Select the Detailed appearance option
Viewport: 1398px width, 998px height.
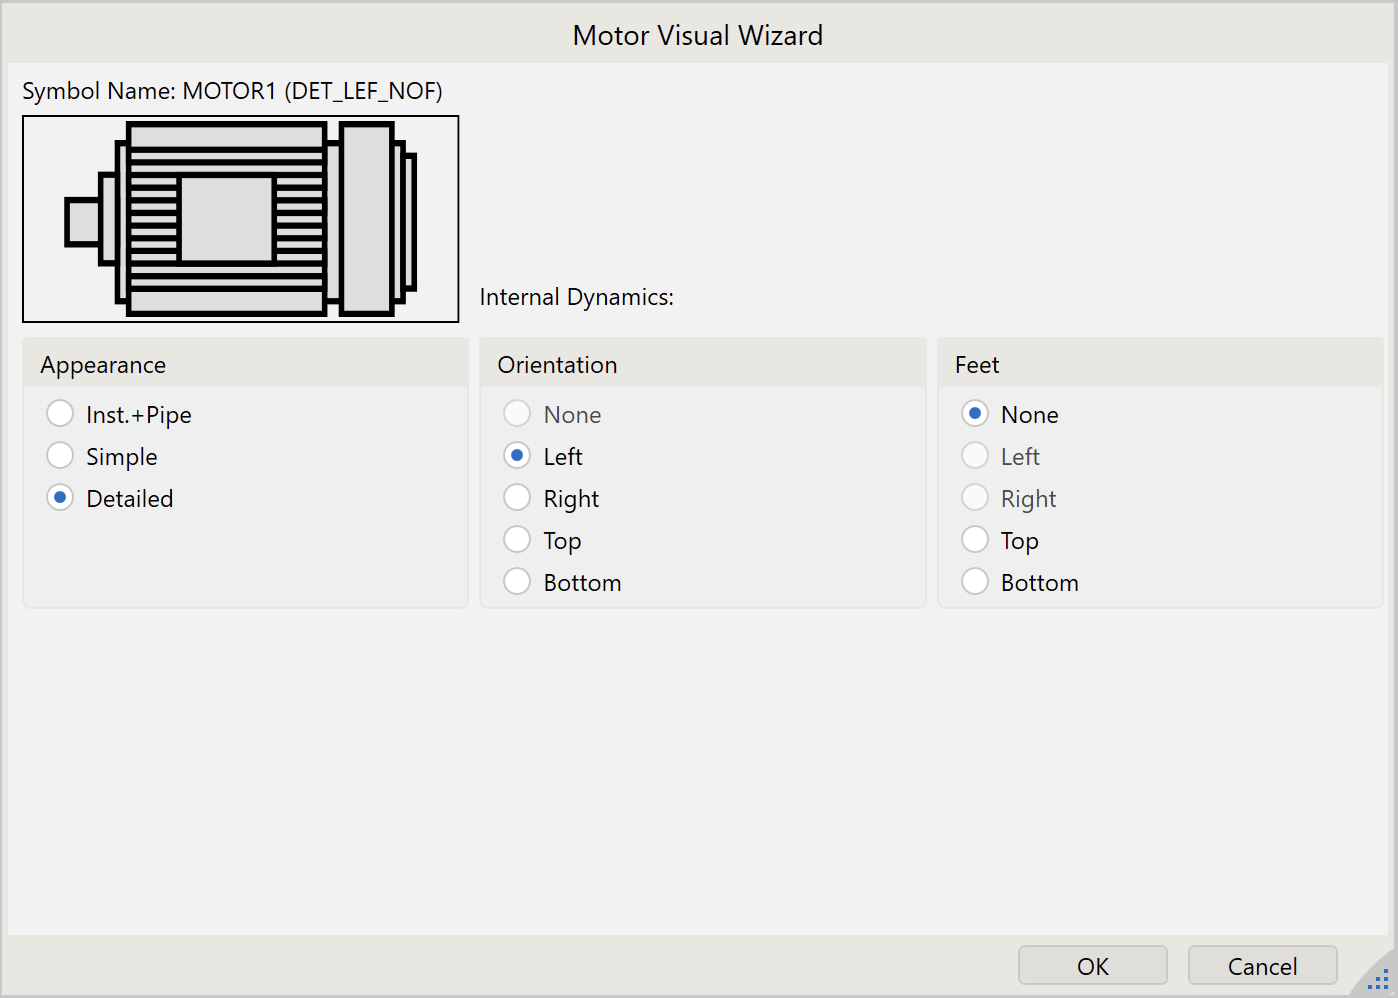click(x=61, y=498)
